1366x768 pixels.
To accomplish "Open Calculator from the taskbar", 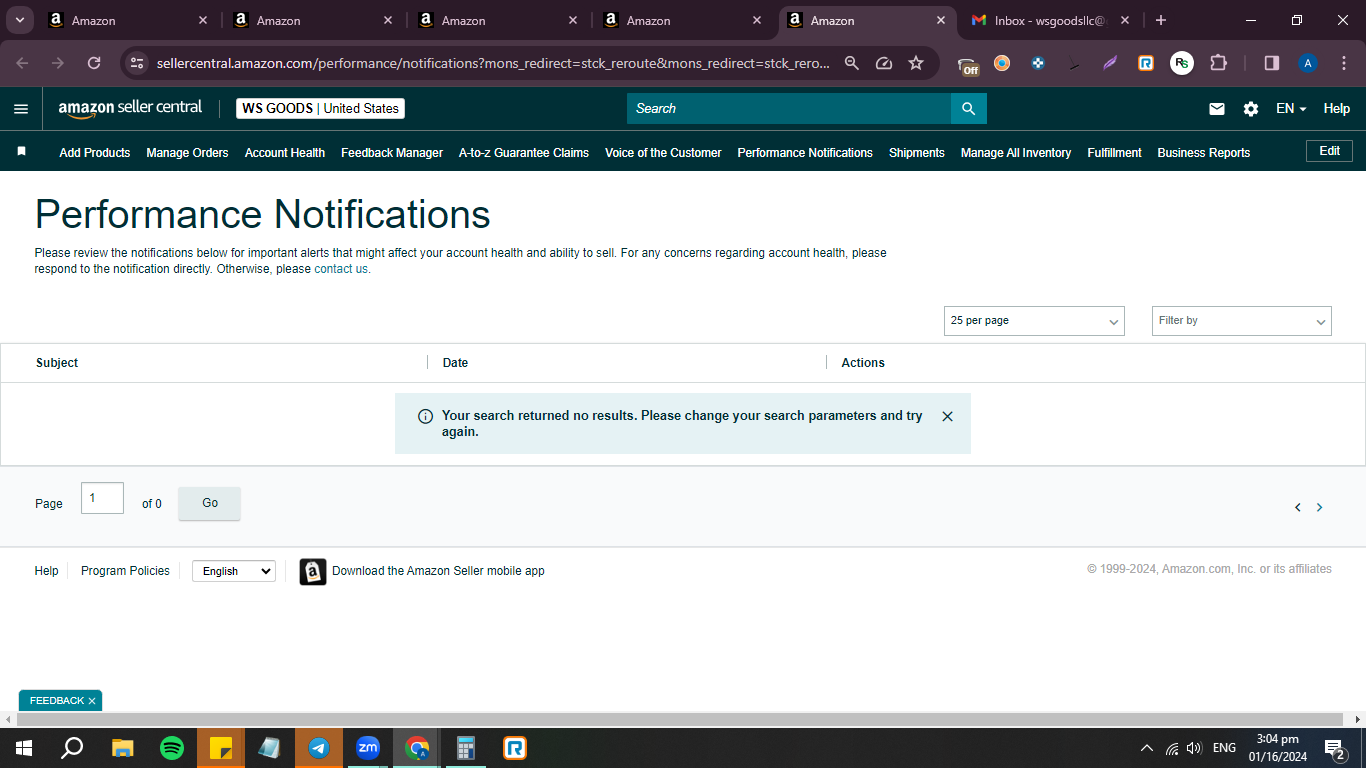I will pyautogui.click(x=465, y=748).
